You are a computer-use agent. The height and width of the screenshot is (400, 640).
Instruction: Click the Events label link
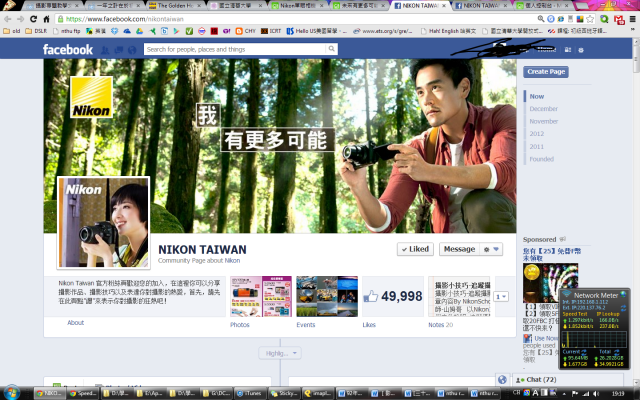coord(306,325)
